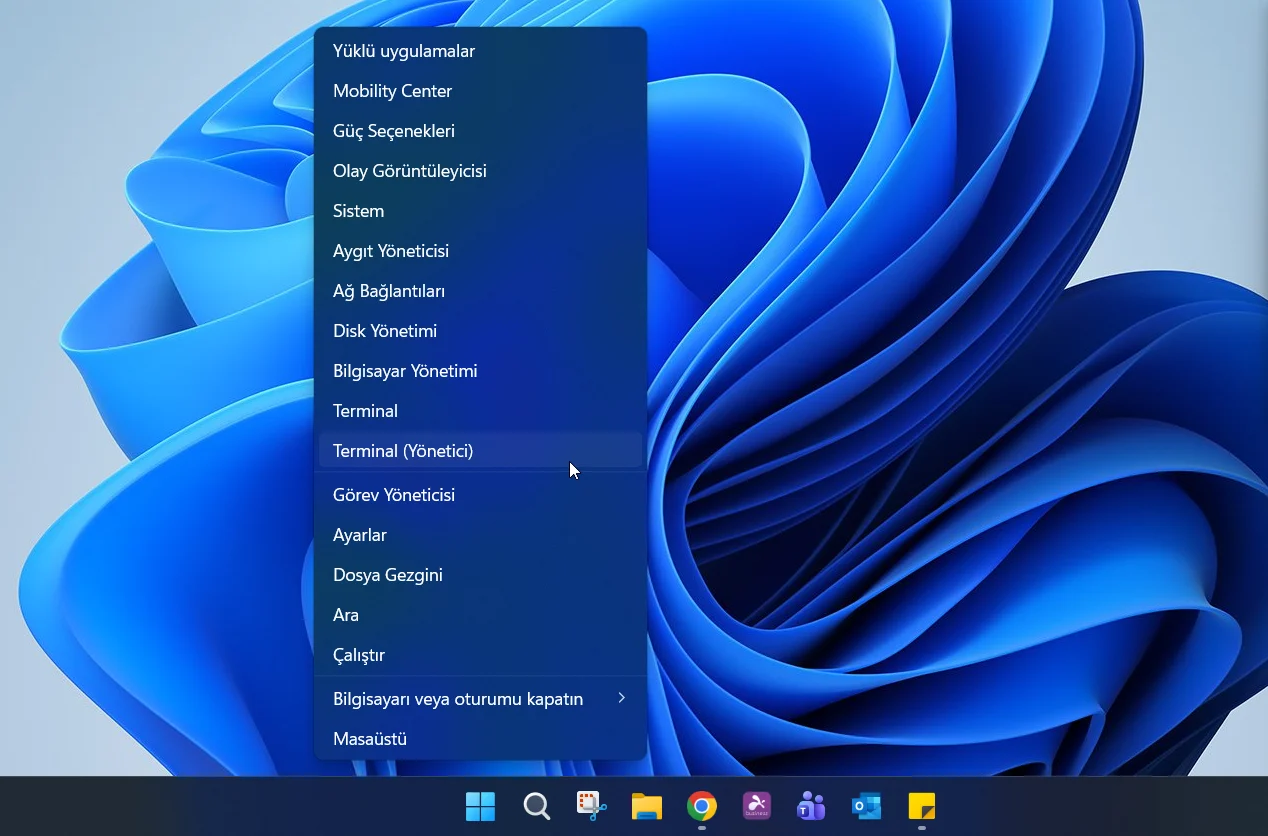
Task: Open File Explorer folder icon in taskbar
Action: tap(647, 806)
